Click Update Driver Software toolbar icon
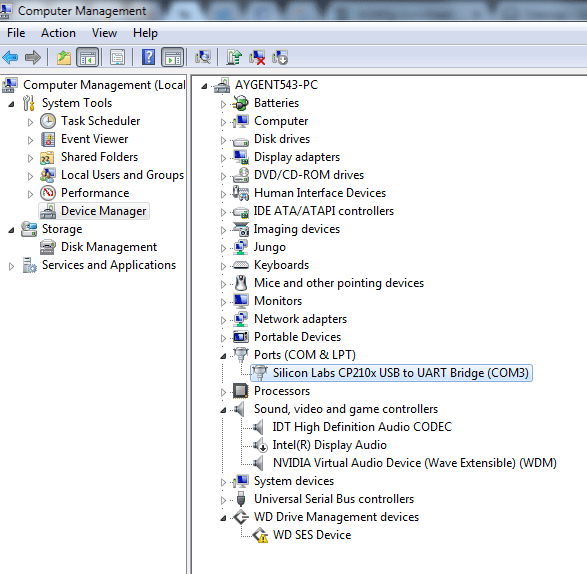587x574 pixels. click(234, 57)
